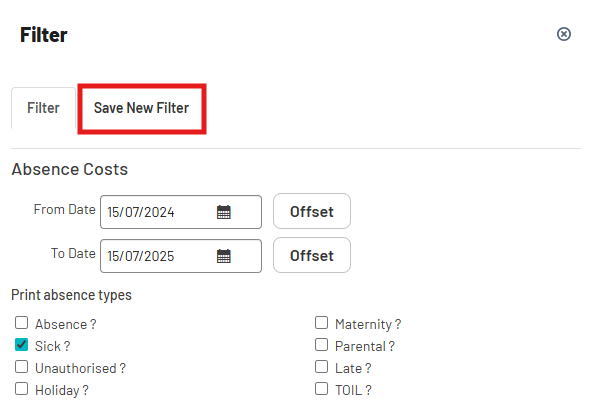Open the From Date calendar picker icon

[224, 212]
